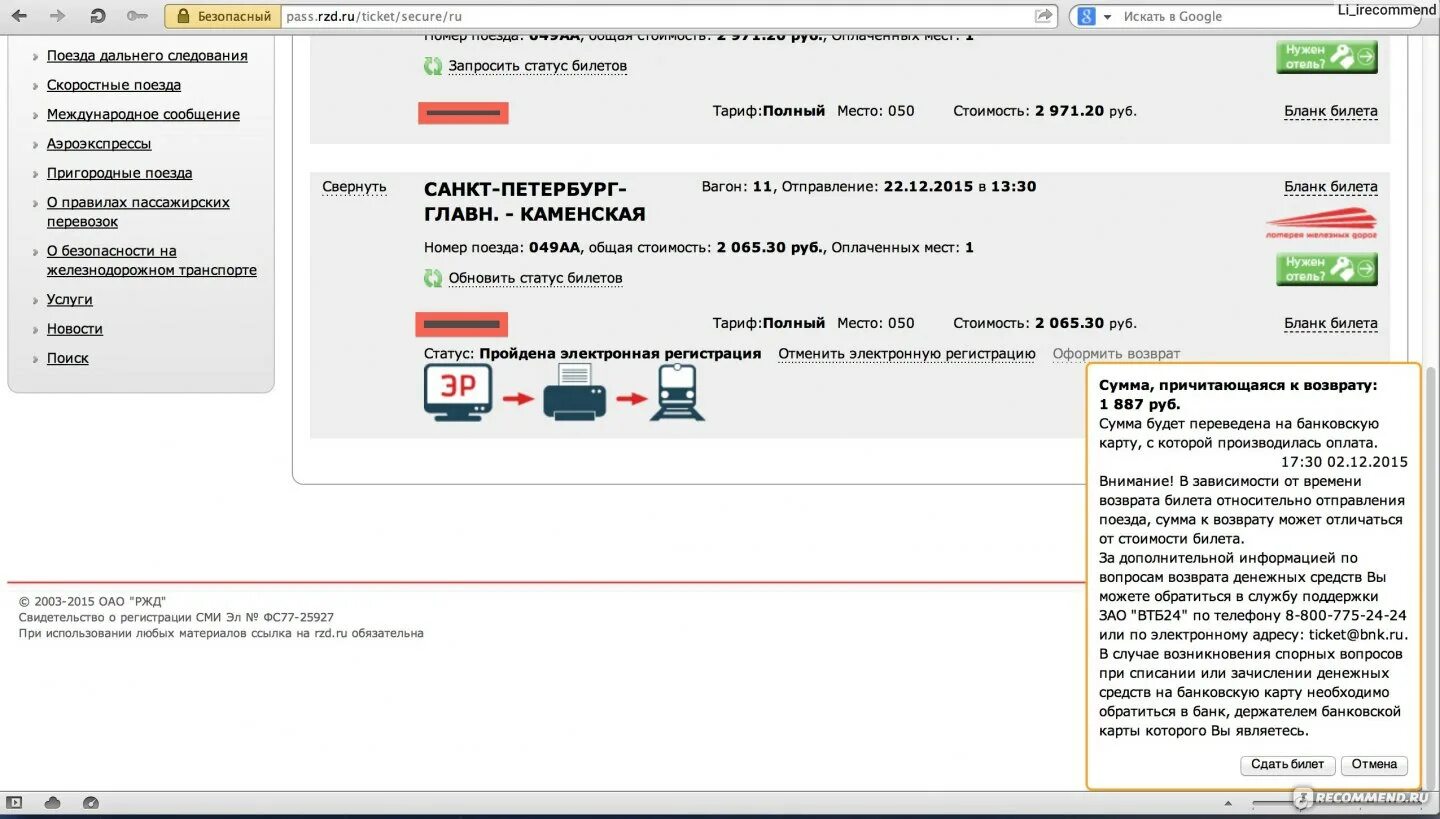Go forward with the browser forward arrow

point(58,16)
